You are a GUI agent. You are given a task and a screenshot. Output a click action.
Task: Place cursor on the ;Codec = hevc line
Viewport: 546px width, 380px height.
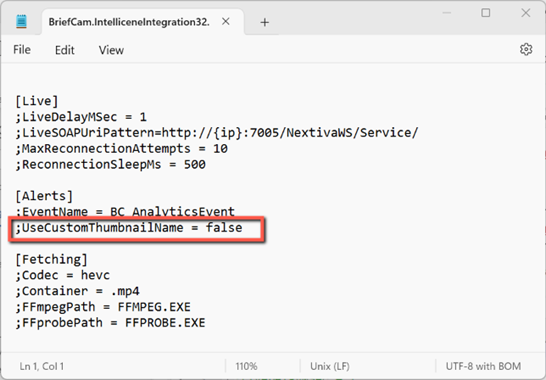(x=63, y=275)
